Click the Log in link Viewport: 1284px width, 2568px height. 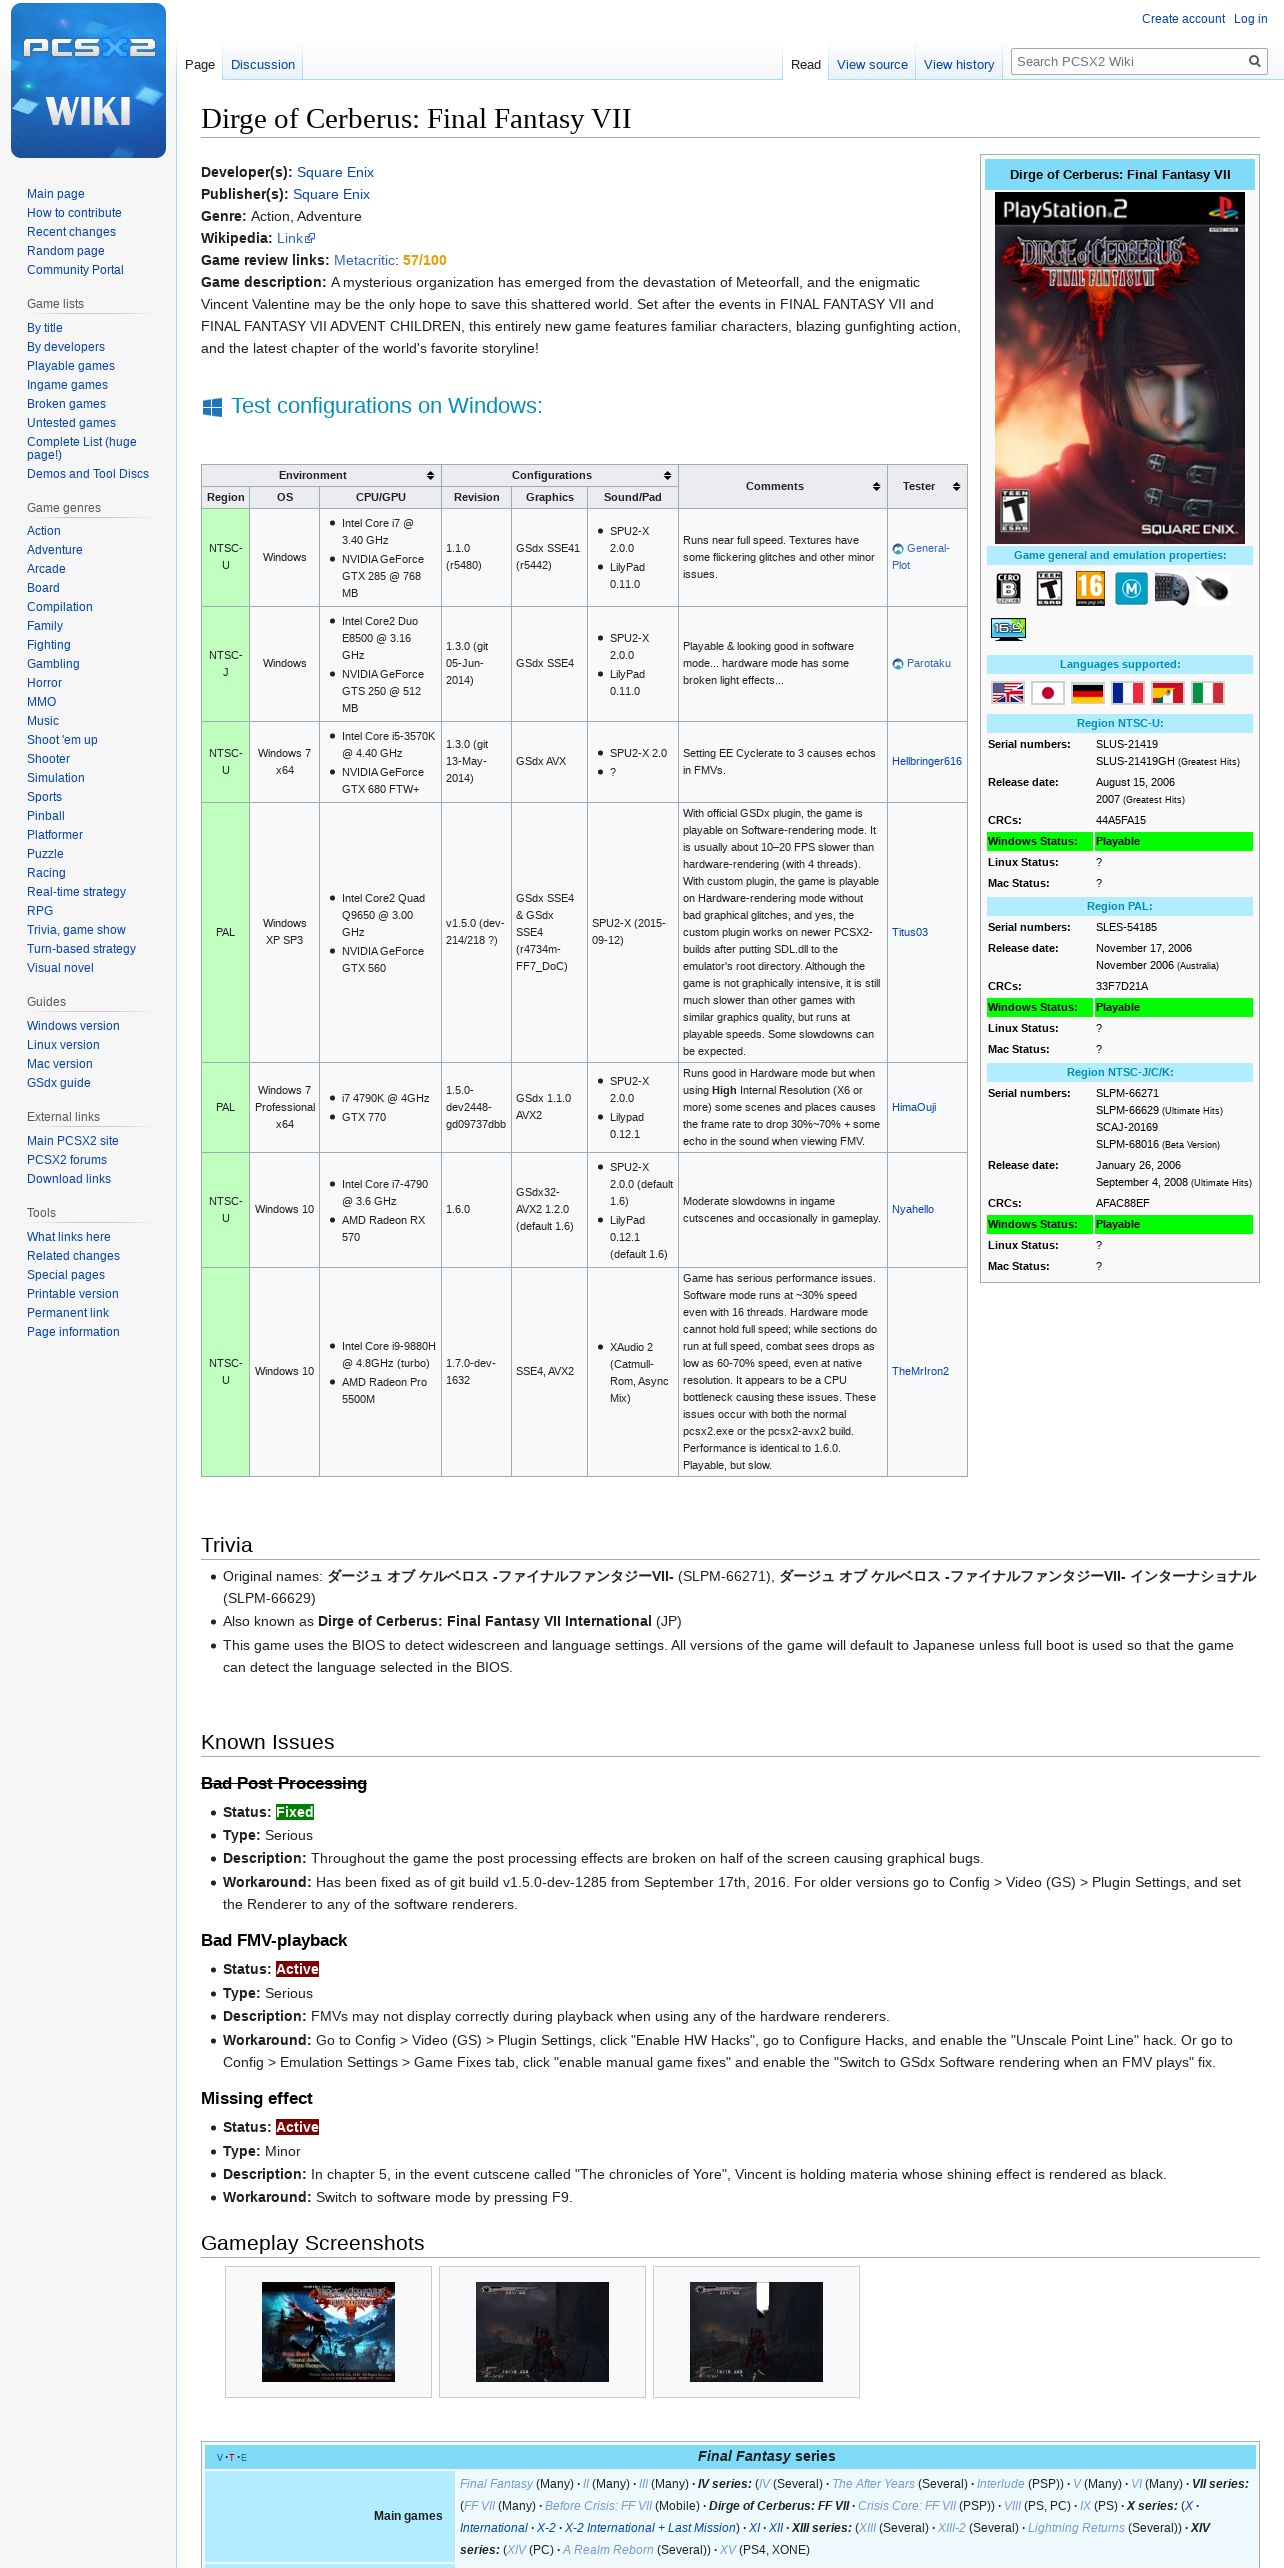tap(1250, 19)
